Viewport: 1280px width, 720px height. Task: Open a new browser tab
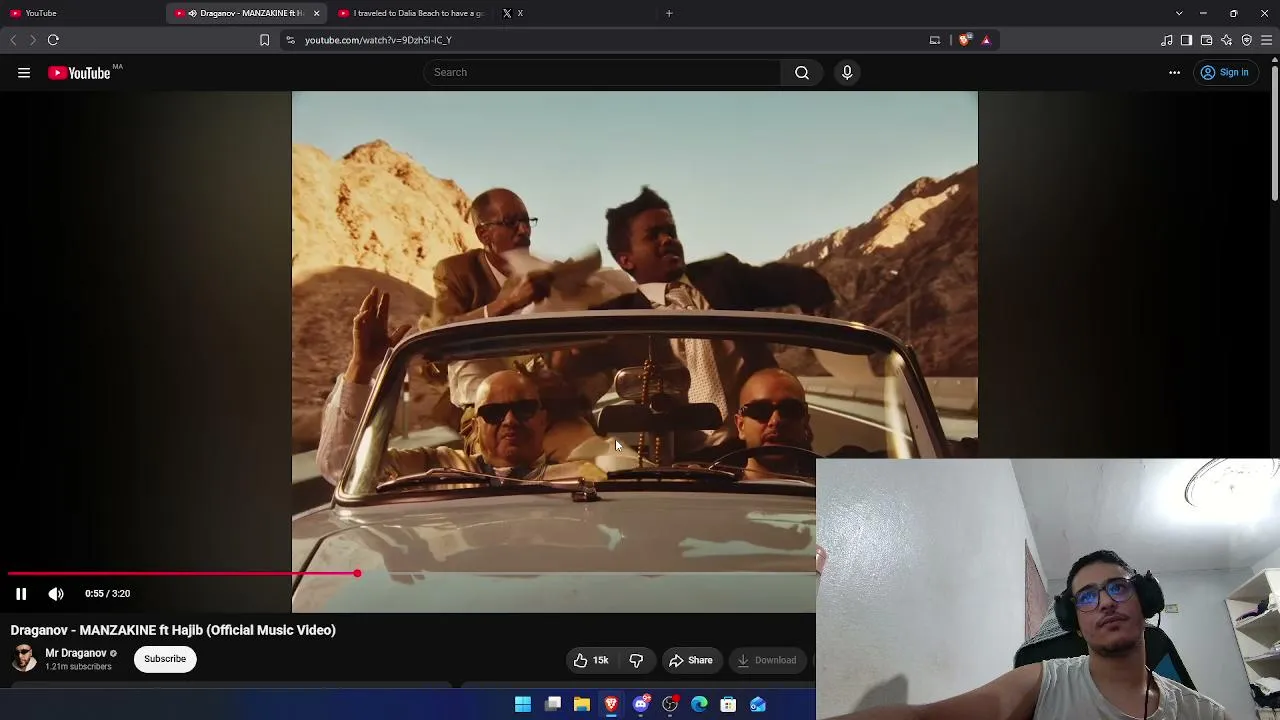pos(669,13)
